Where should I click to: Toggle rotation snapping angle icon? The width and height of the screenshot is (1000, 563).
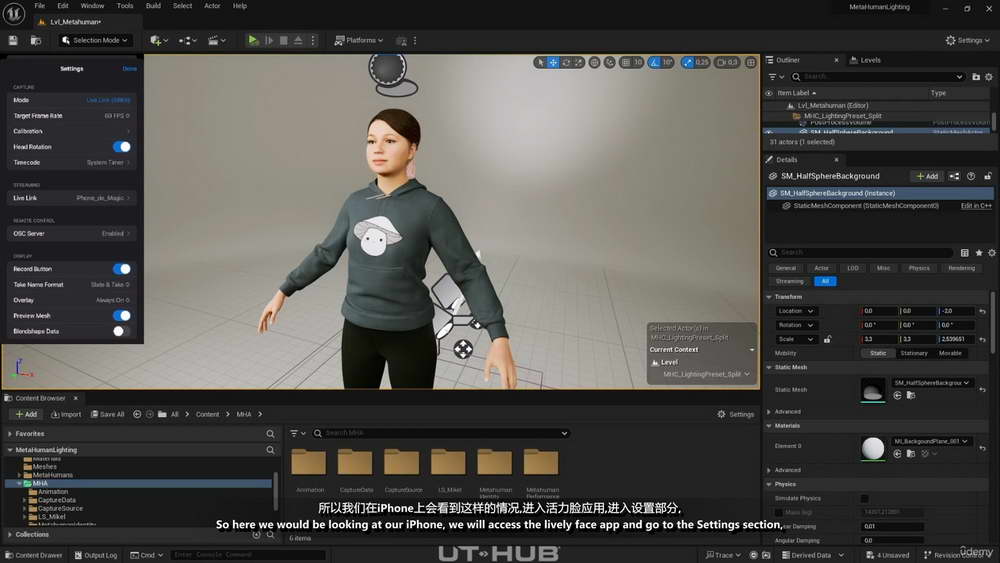(x=655, y=62)
